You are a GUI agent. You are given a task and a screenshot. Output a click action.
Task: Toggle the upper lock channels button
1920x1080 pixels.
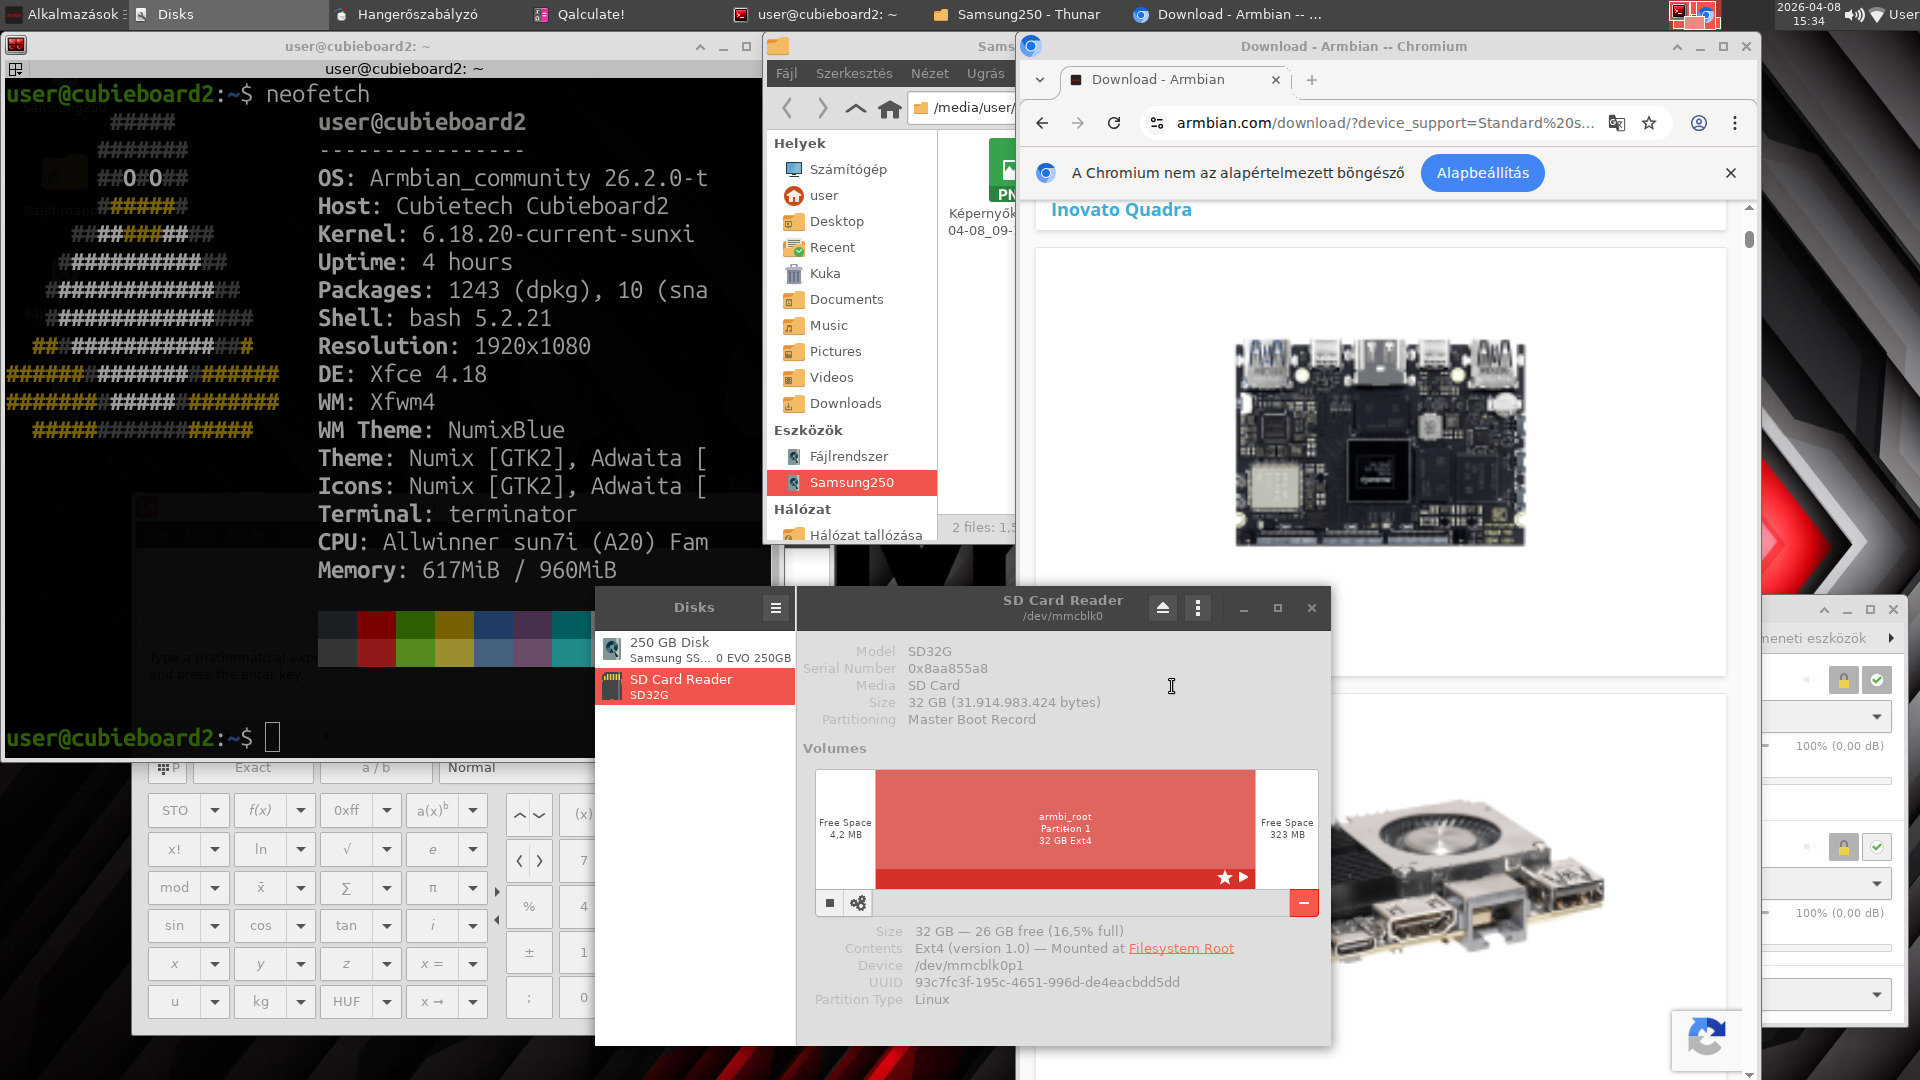[1843, 680]
